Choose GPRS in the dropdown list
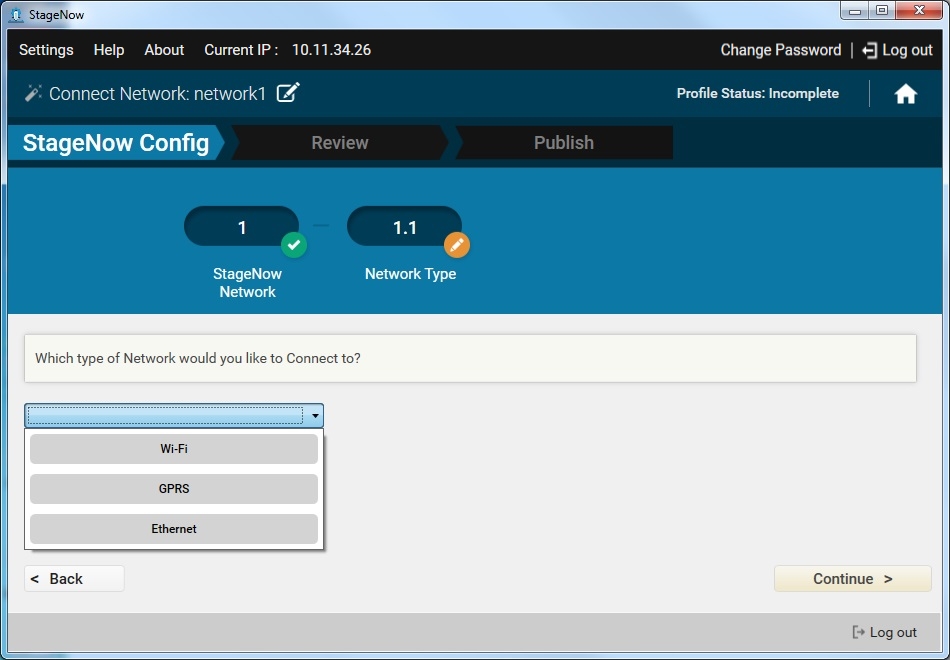The width and height of the screenshot is (950, 660). pos(174,489)
